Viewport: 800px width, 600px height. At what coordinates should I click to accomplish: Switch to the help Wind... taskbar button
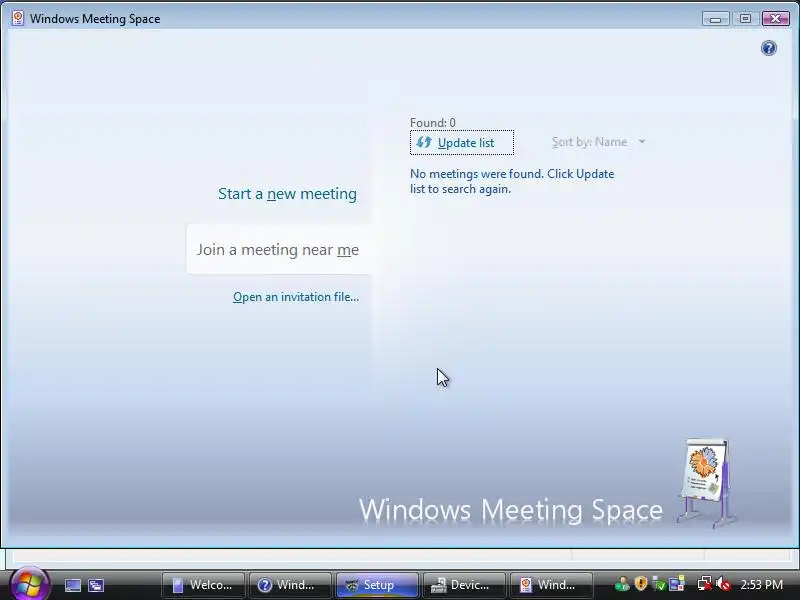(x=290, y=585)
